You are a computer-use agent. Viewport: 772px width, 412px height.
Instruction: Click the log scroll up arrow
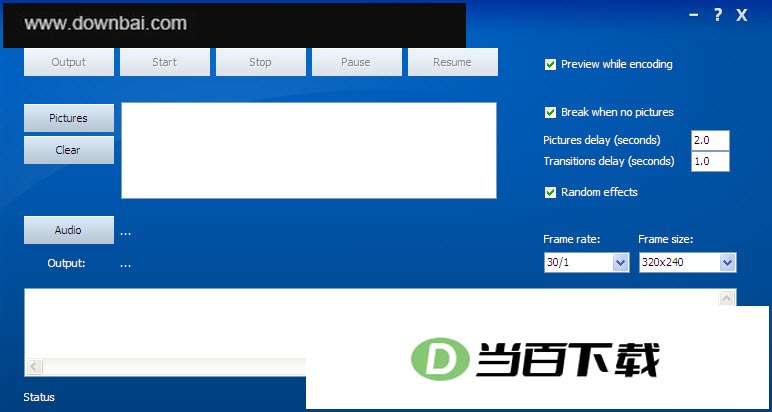point(727,298)
